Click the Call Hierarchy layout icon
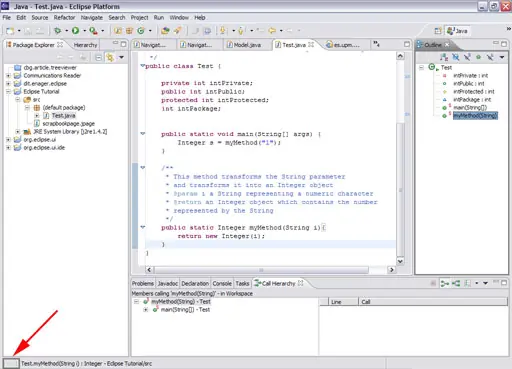The height and width of the screenshot is (369, 512). (x=468, y=284)
